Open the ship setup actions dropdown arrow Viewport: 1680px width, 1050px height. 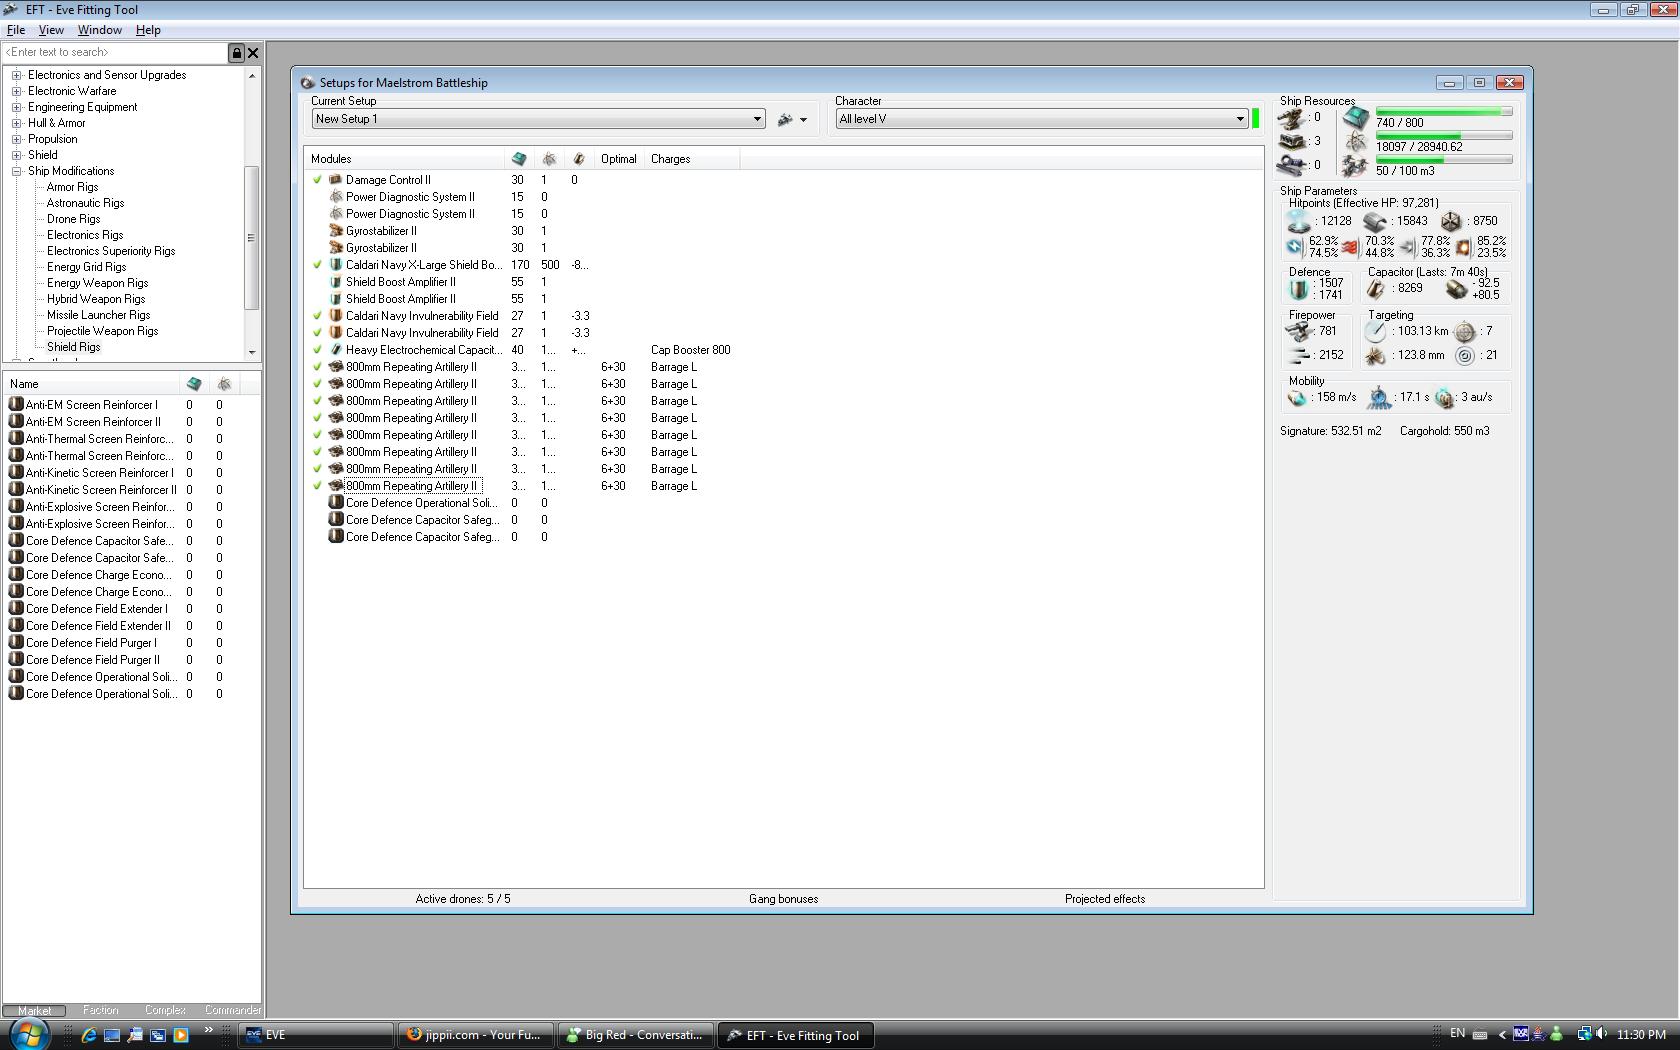click(x=803, y=120)
